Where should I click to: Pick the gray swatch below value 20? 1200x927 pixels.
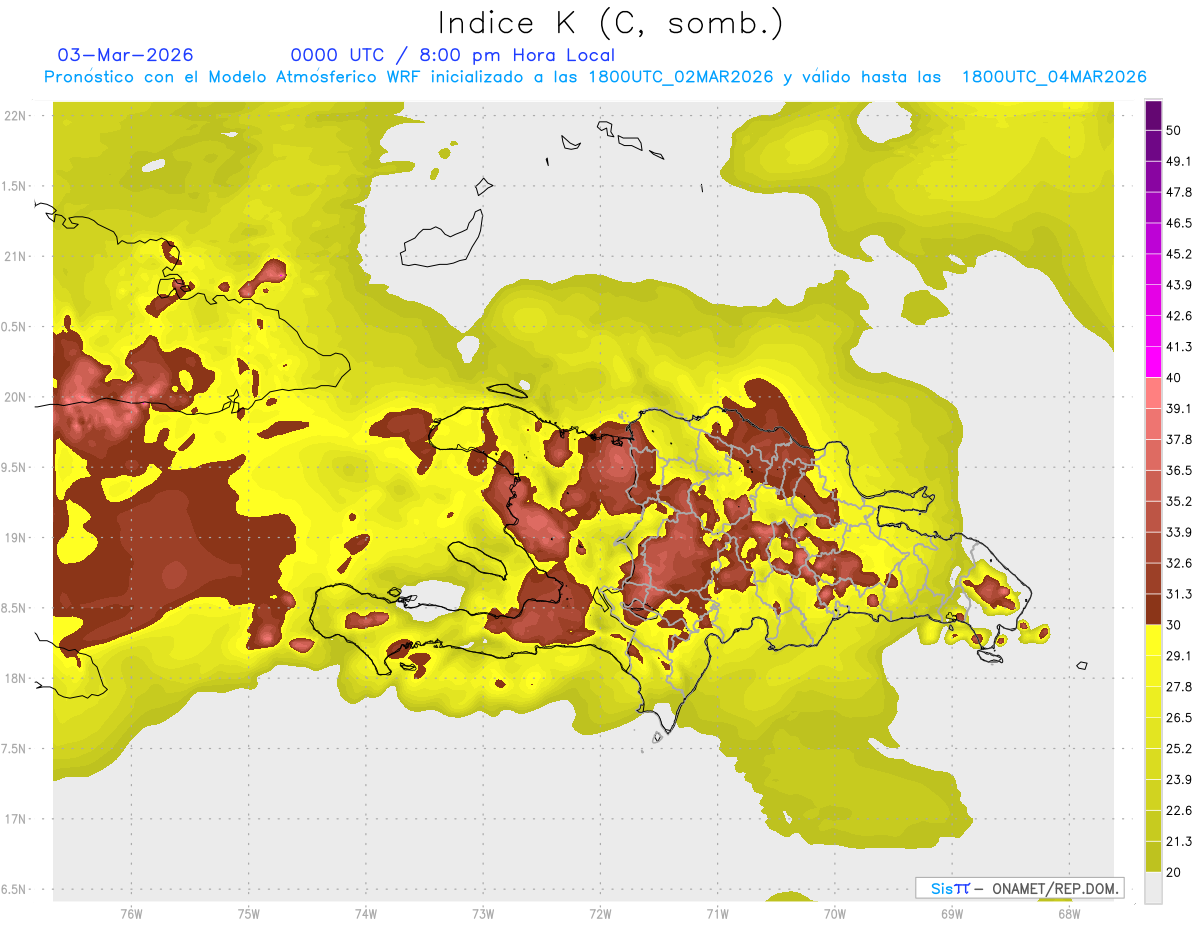(1154, 888)
